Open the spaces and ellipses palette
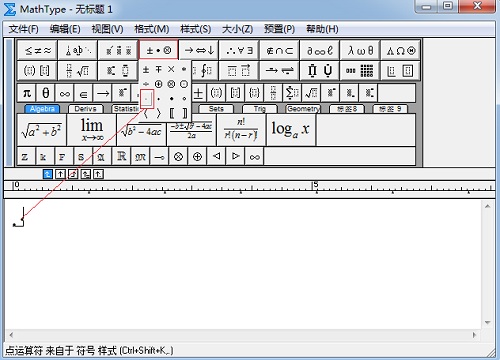Image resolution: width=500 pixels, height=360 pixels. (x=78, y=50)
